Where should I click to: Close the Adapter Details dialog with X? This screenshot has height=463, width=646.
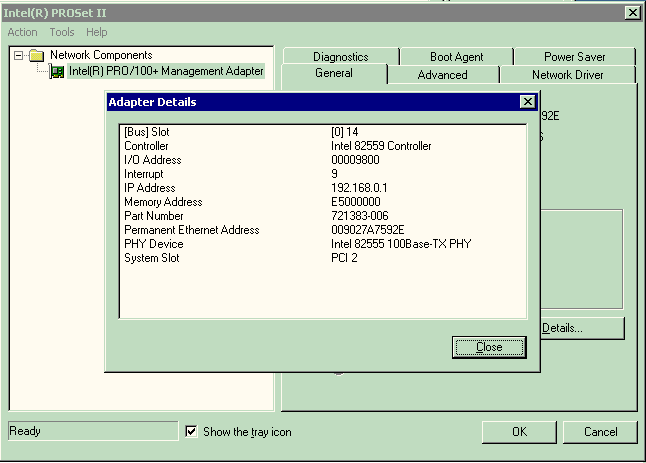click(527, 102)
